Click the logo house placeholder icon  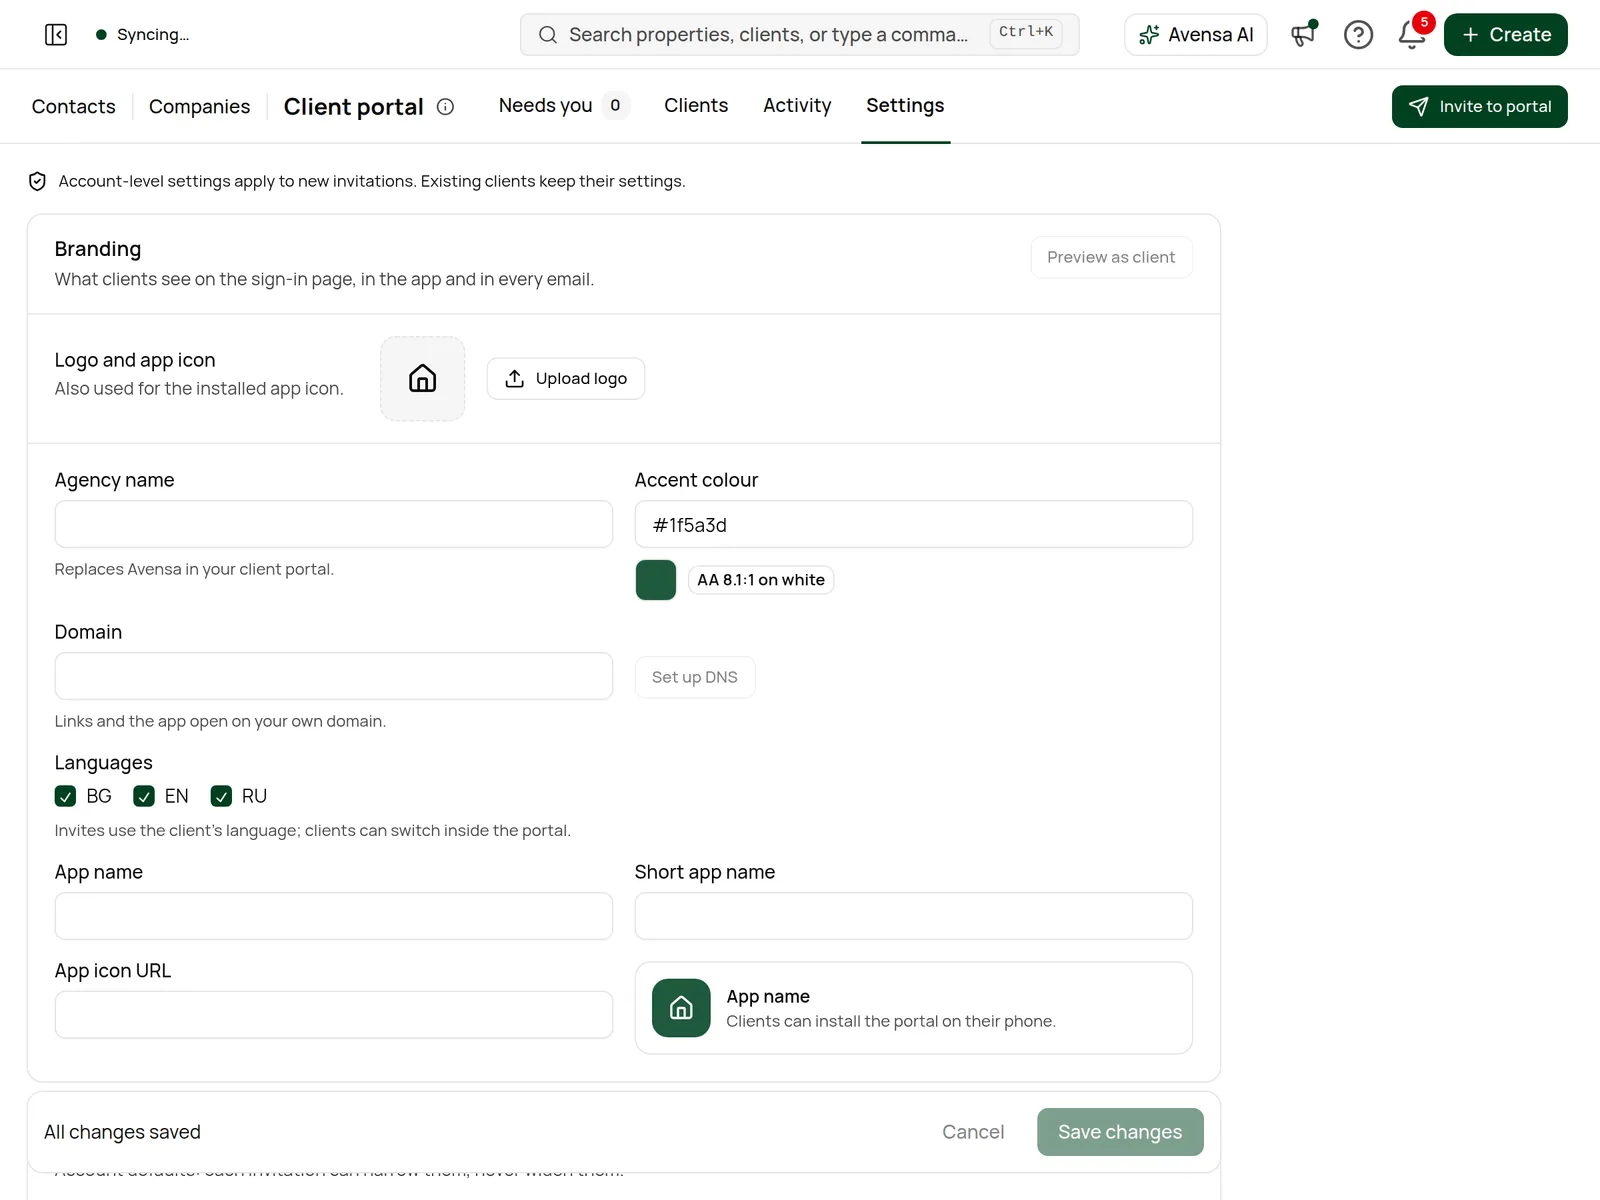423,379
